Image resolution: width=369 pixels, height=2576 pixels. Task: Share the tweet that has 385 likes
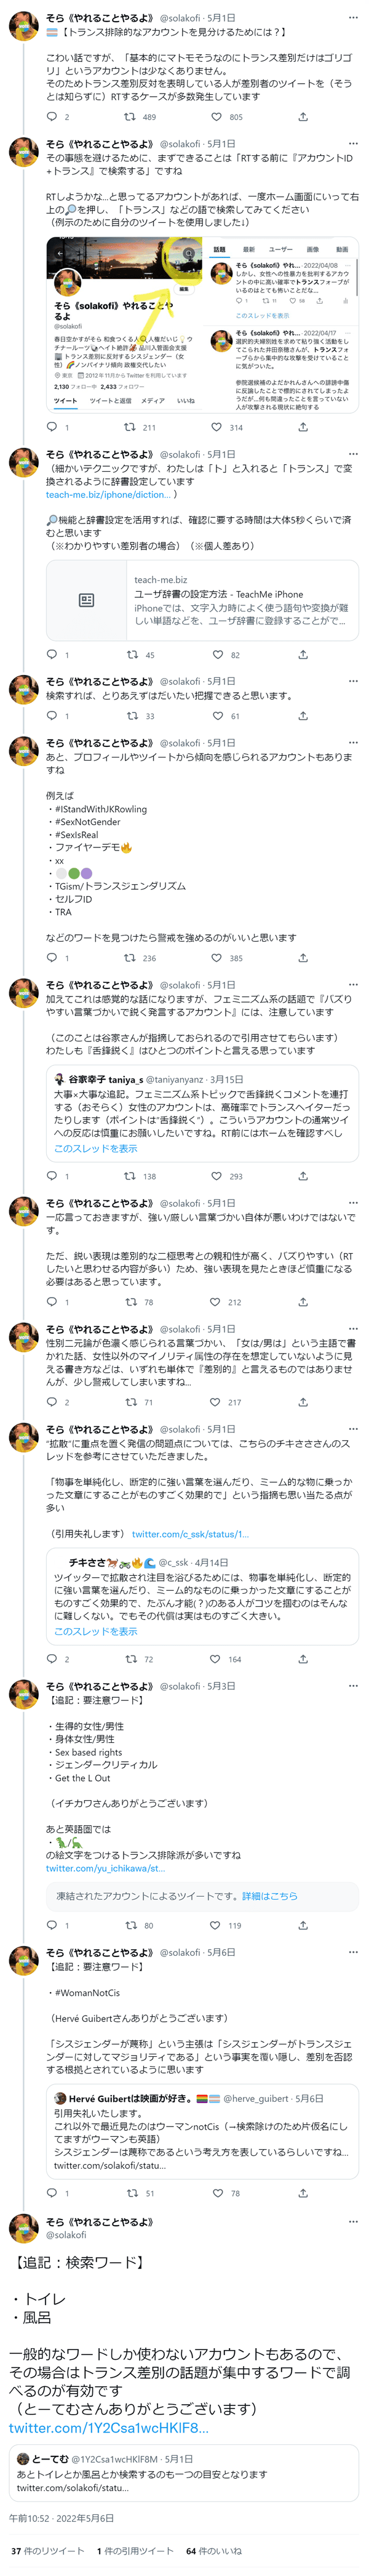pyautogui.click(x=302, y=957)
